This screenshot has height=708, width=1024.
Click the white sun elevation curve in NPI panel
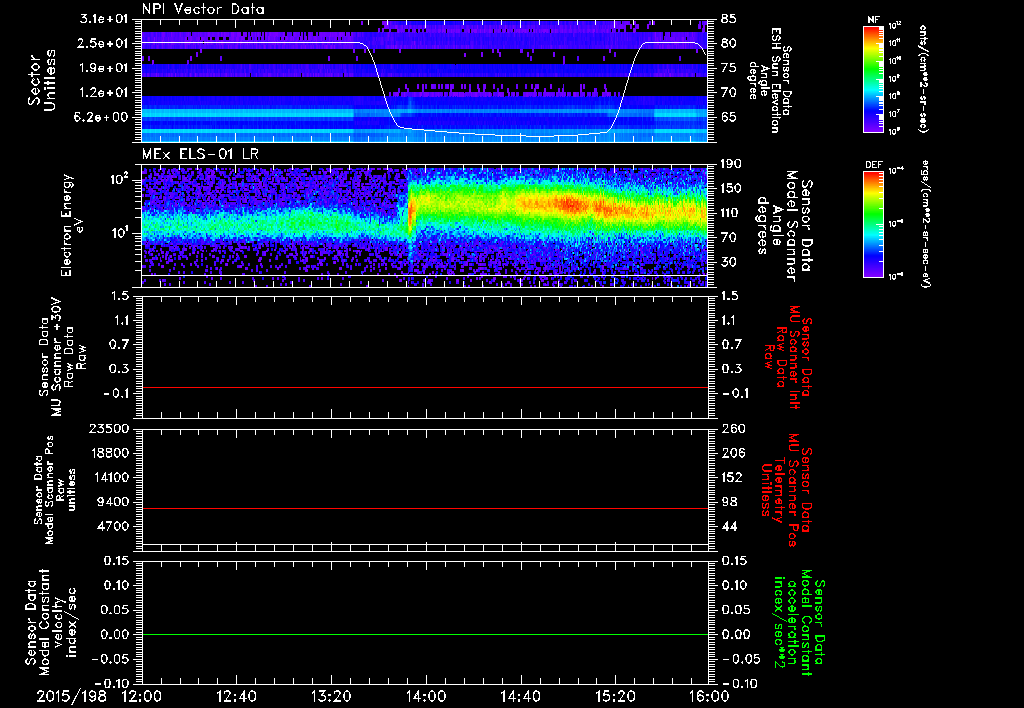pos(425,89)
